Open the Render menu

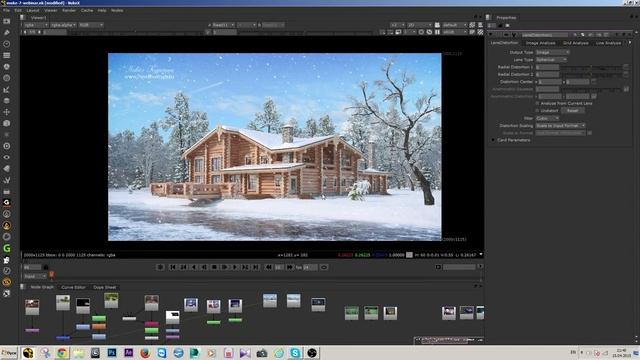pos(69,10)
